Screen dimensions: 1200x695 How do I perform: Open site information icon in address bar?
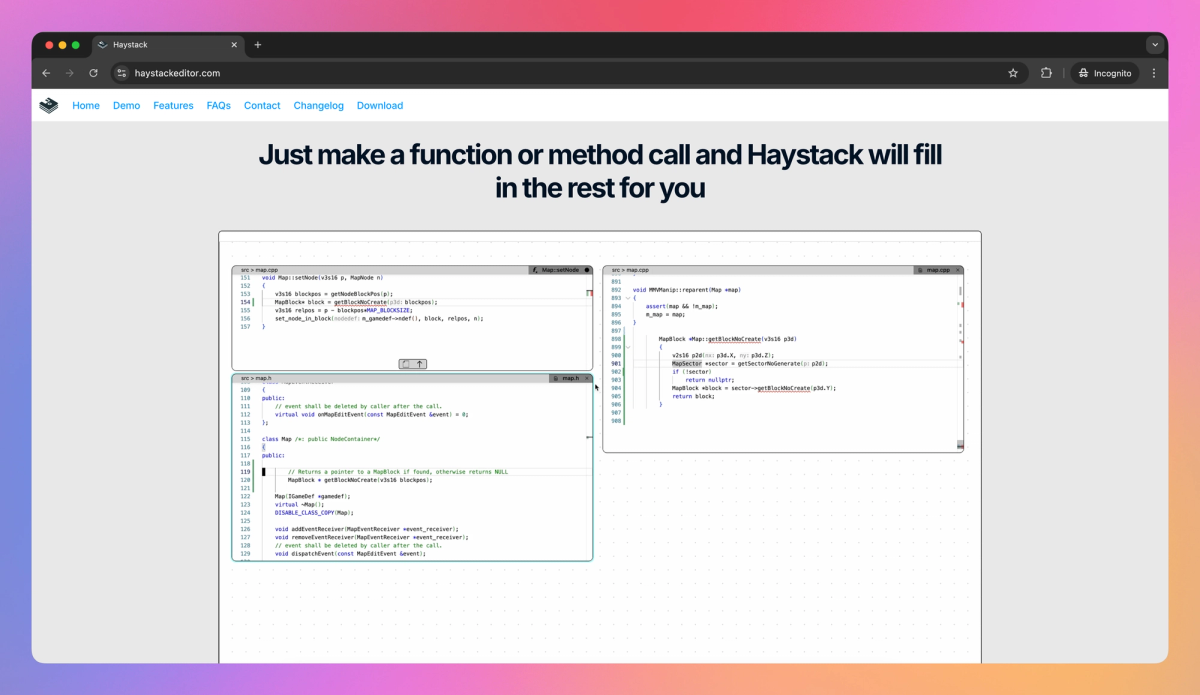point(122,73)
